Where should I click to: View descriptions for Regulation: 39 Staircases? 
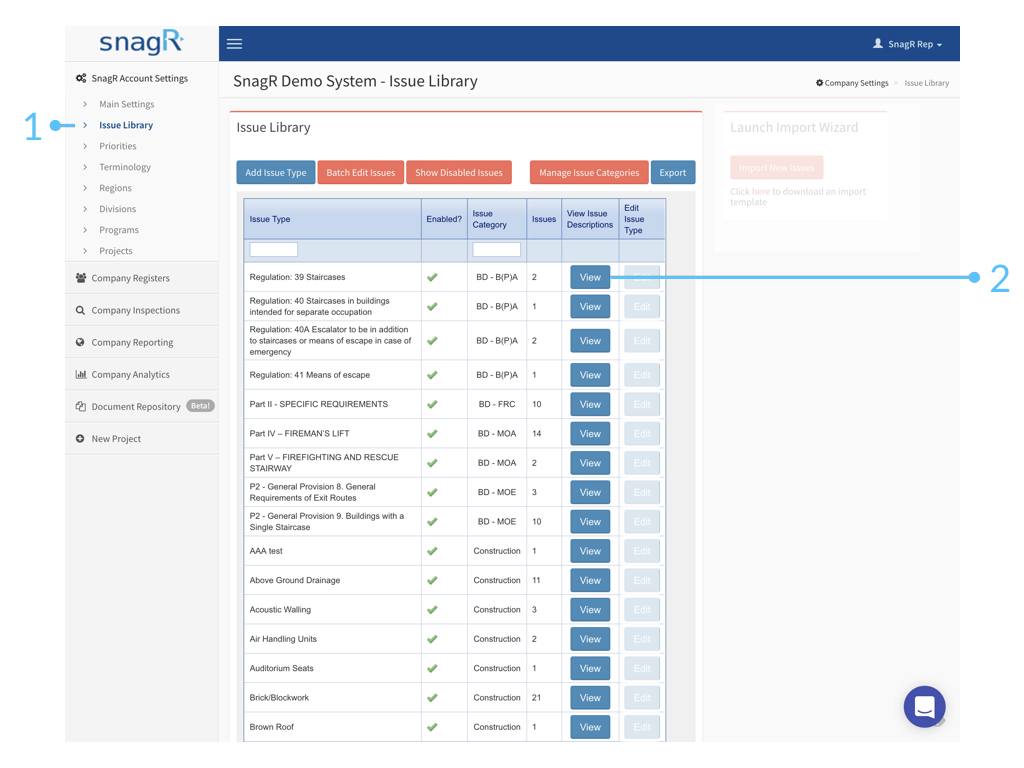point(590,277)
